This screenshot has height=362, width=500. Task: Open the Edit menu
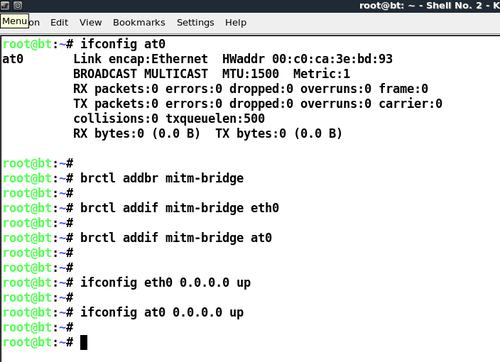59,23
